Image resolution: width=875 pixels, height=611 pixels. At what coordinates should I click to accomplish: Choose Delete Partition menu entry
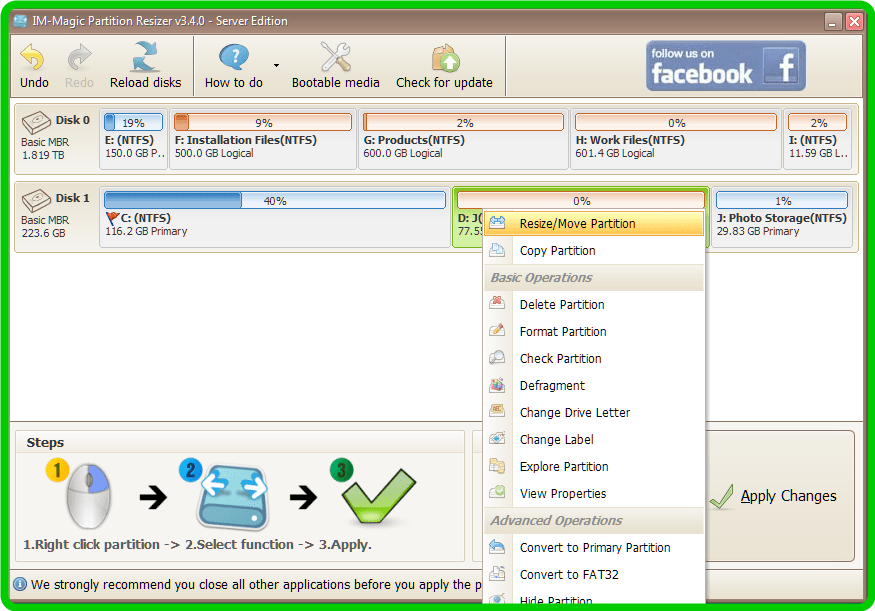tap(594, 305)
